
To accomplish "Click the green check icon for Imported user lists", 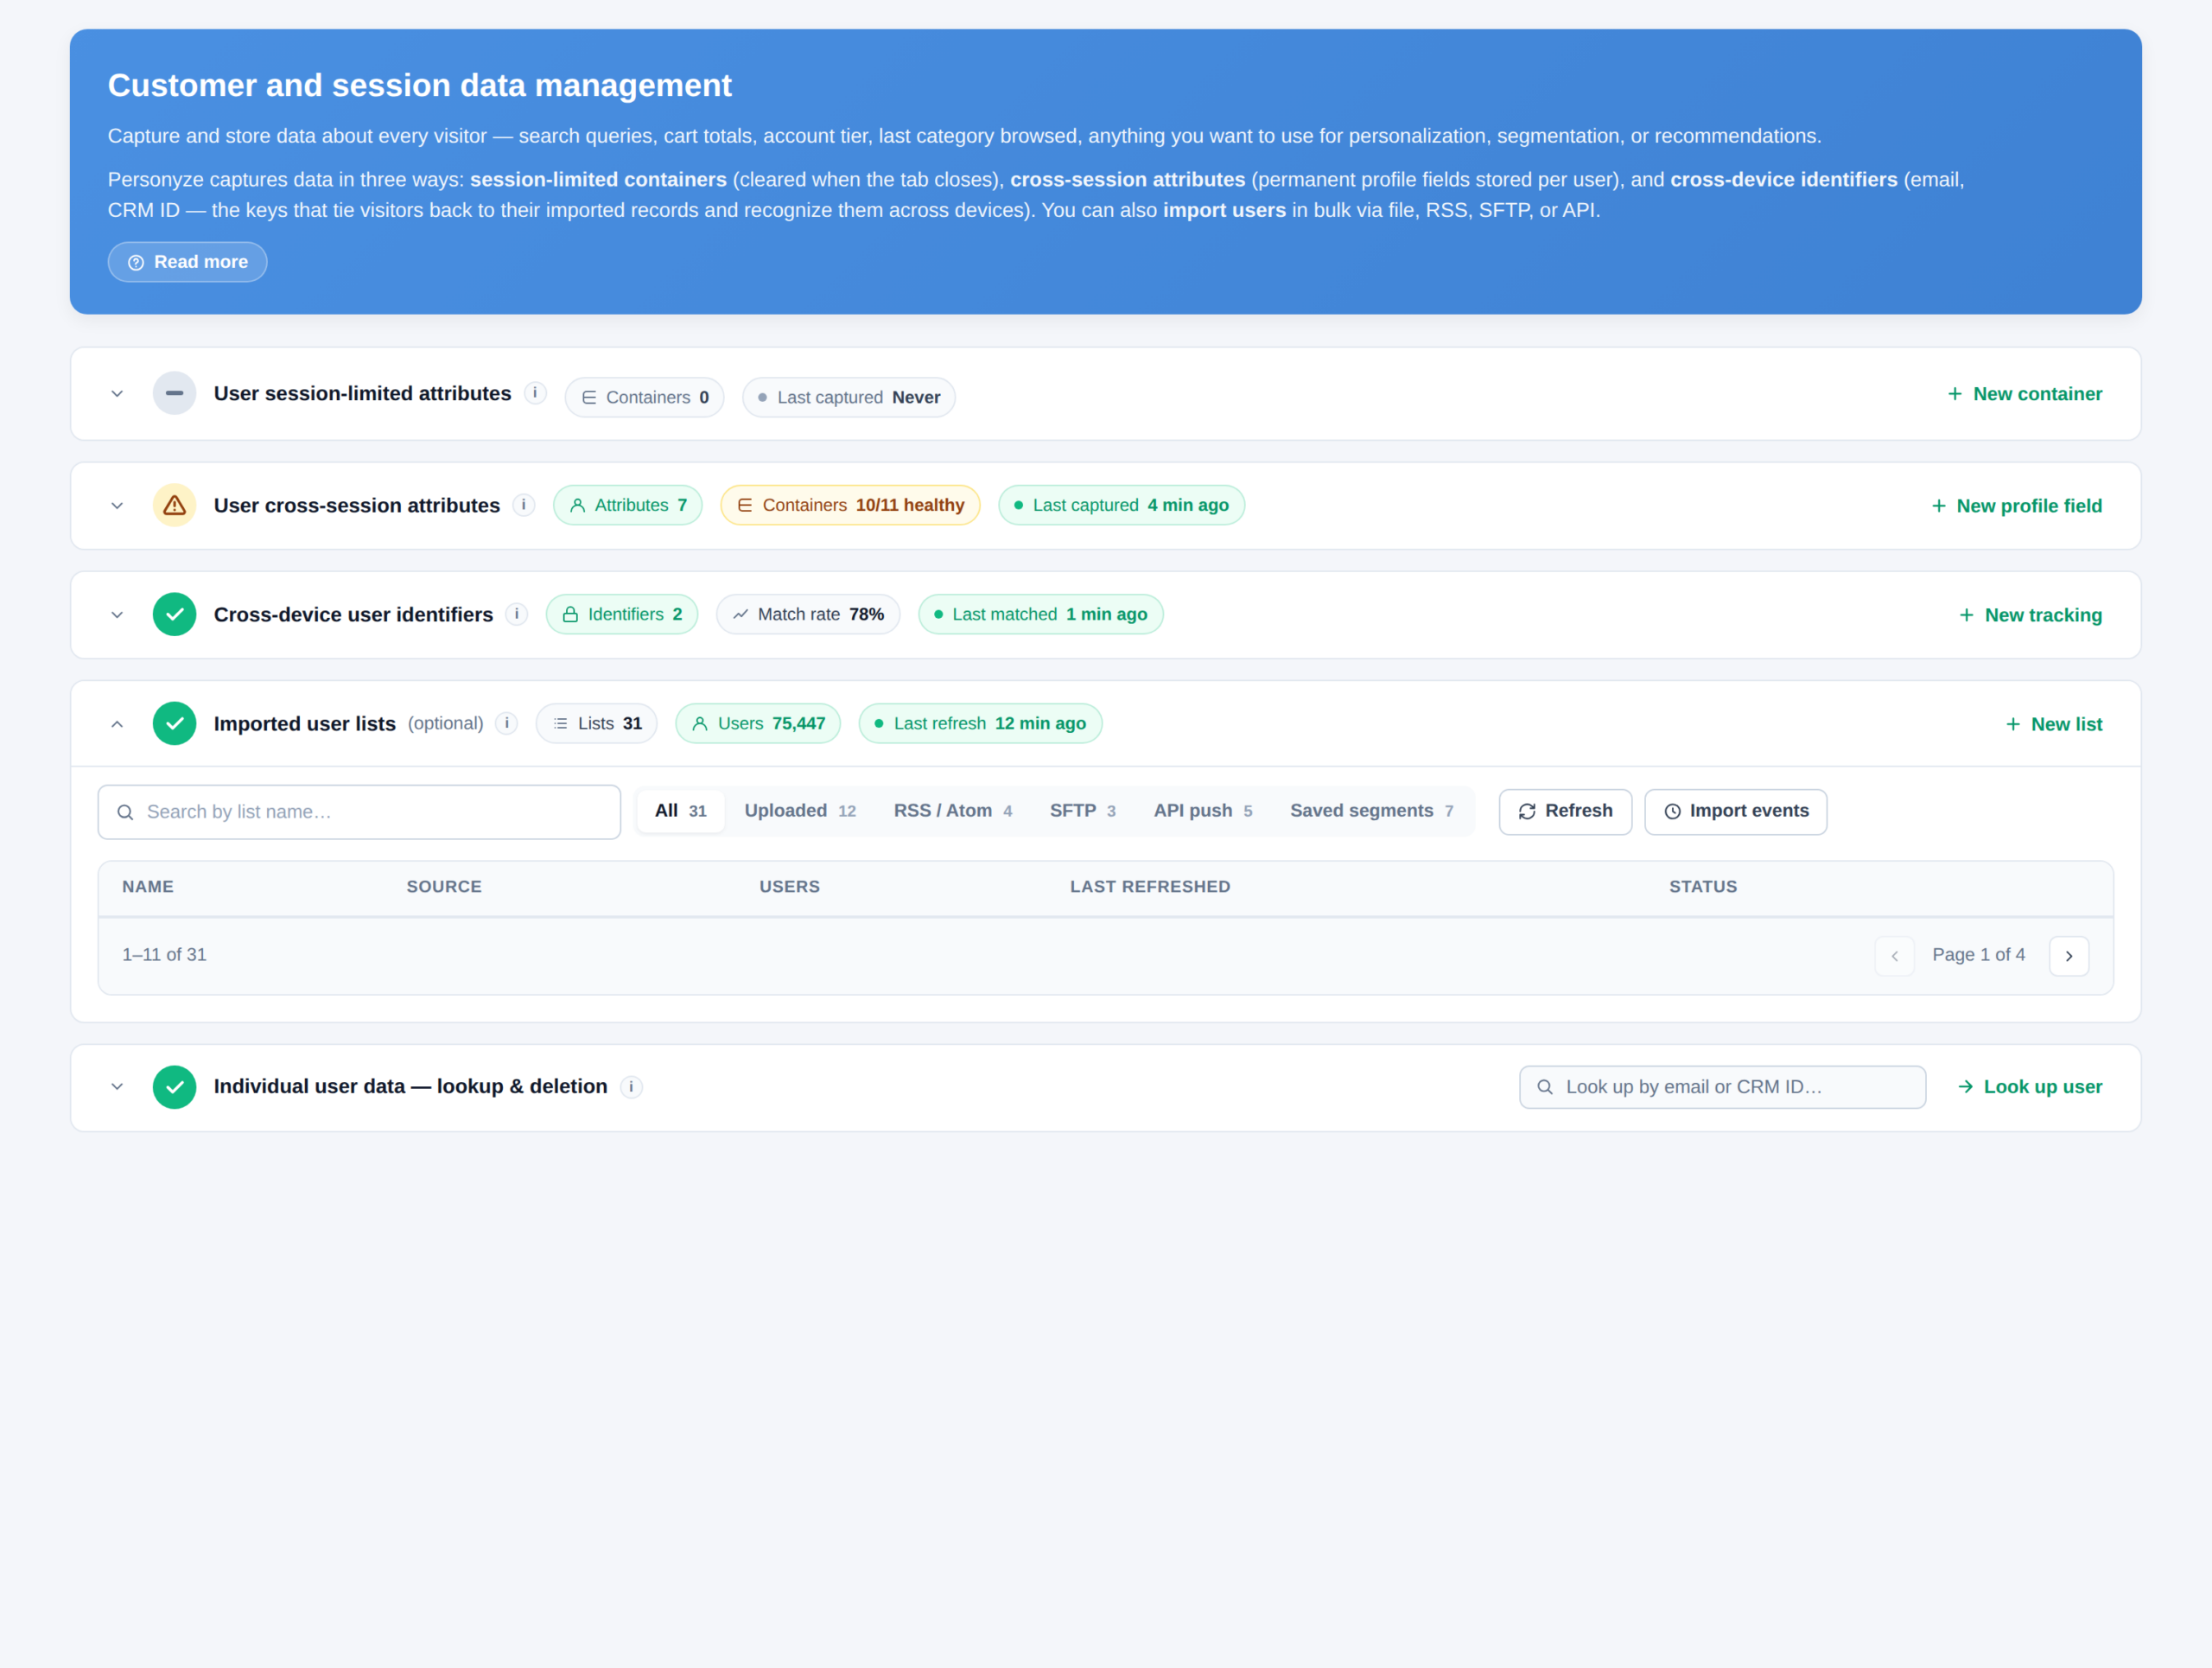I will (x=174, y=723).
